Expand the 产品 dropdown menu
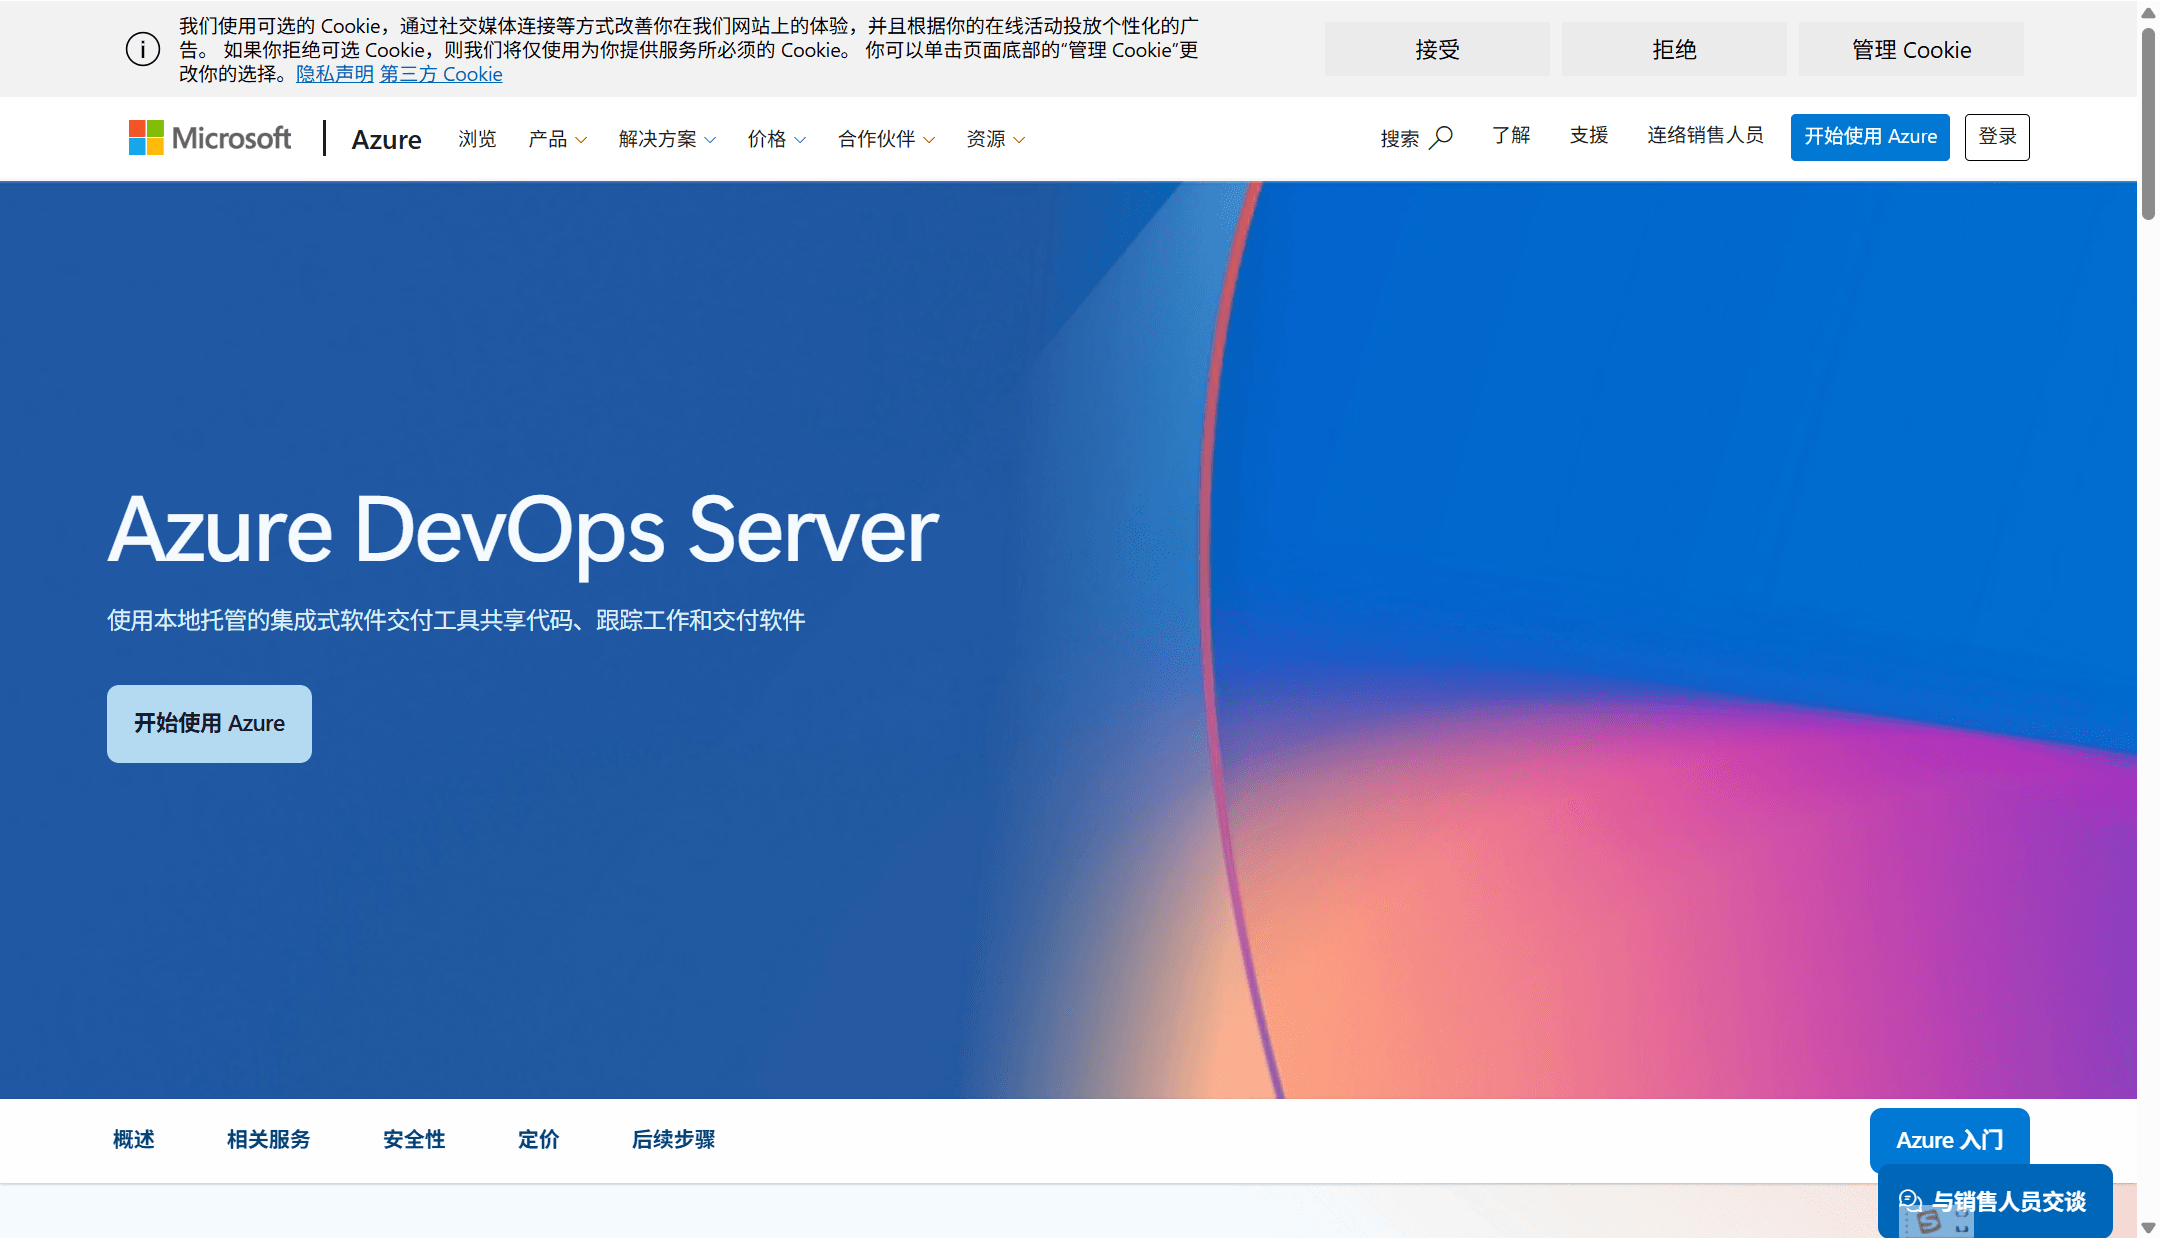The image size is (2160, 1238). pos(557,139)
